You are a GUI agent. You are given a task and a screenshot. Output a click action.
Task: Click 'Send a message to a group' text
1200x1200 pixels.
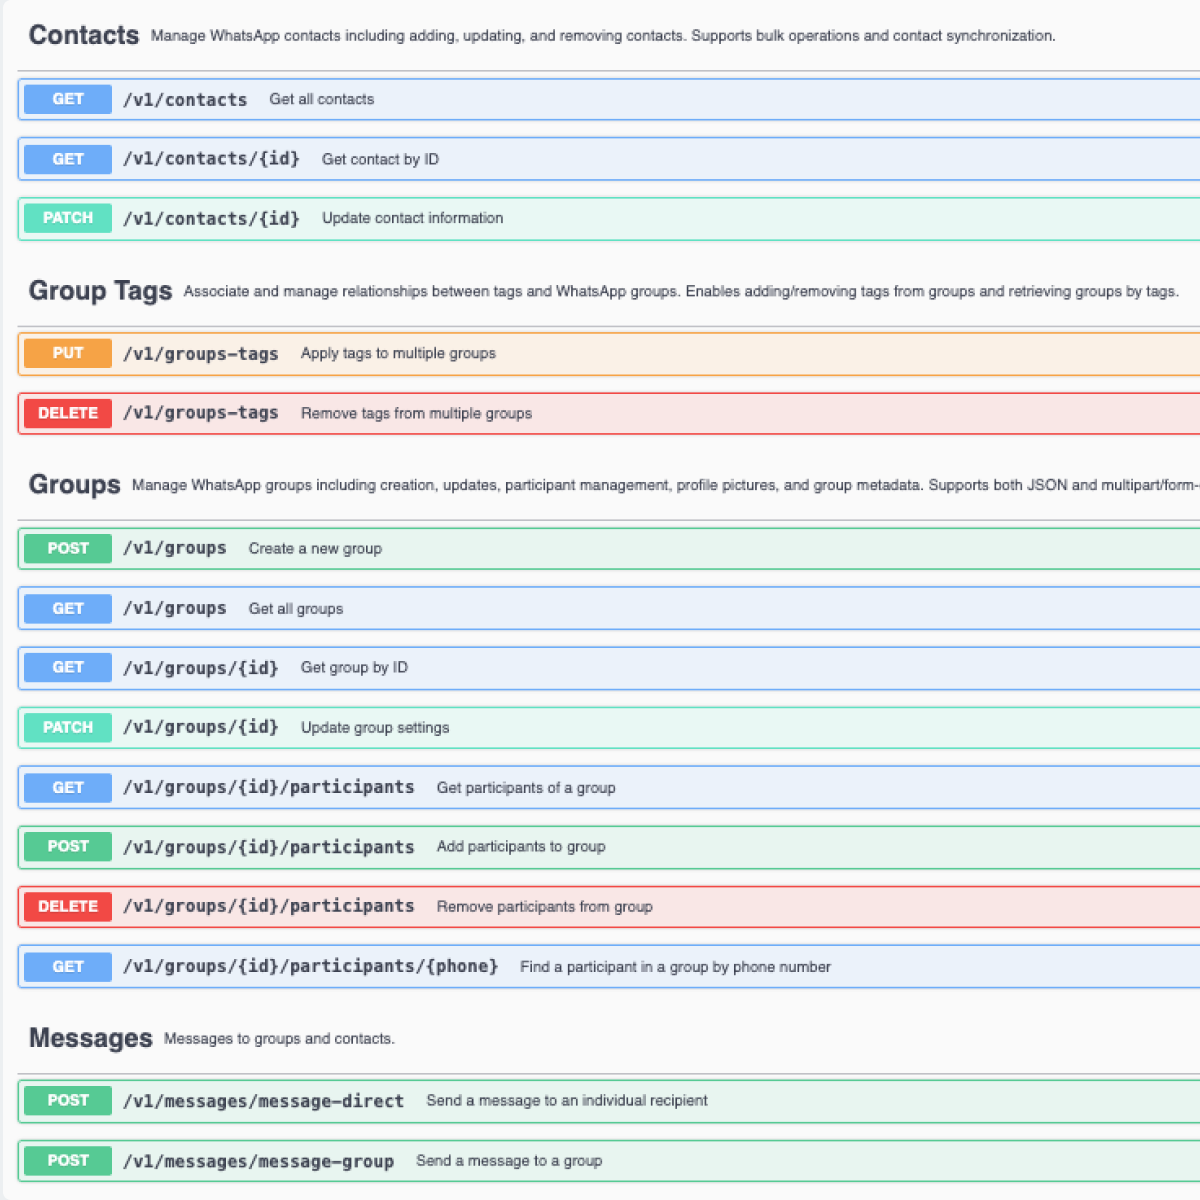point(509,1160)
